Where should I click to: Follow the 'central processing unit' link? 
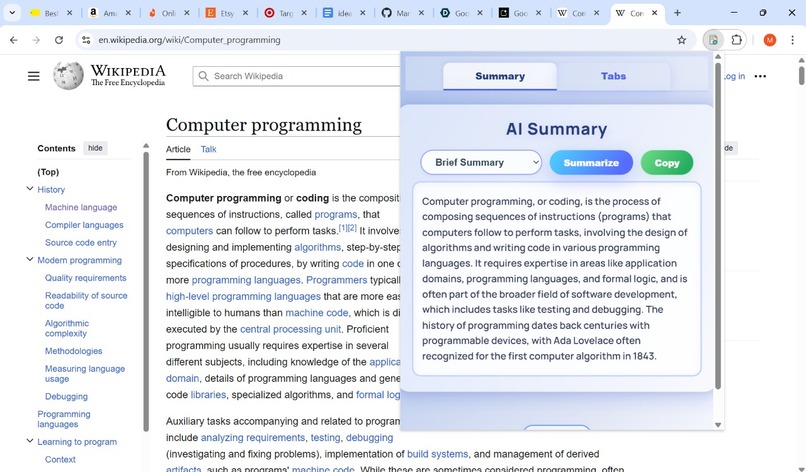coord(290,329)
